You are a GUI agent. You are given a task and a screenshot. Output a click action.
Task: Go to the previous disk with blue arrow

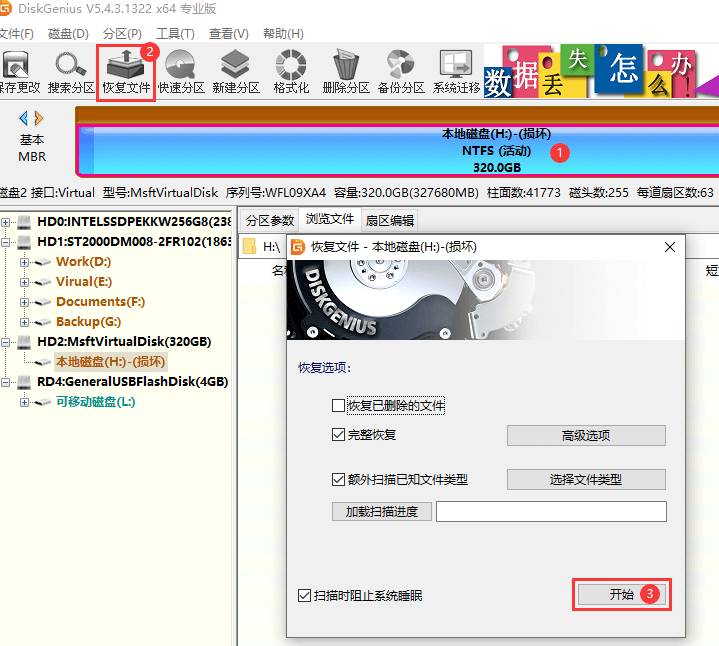point(23,118)
